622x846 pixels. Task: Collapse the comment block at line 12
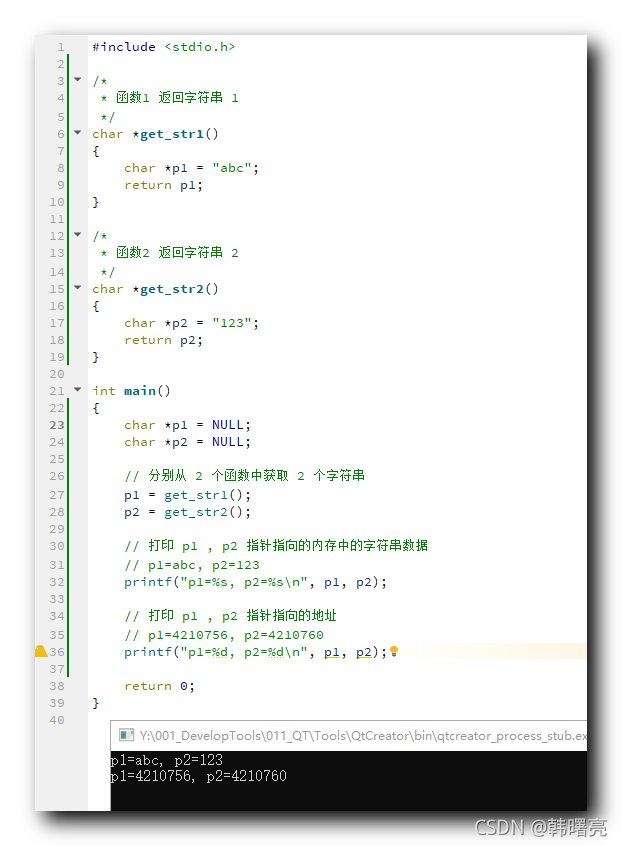tap(78, 235)
